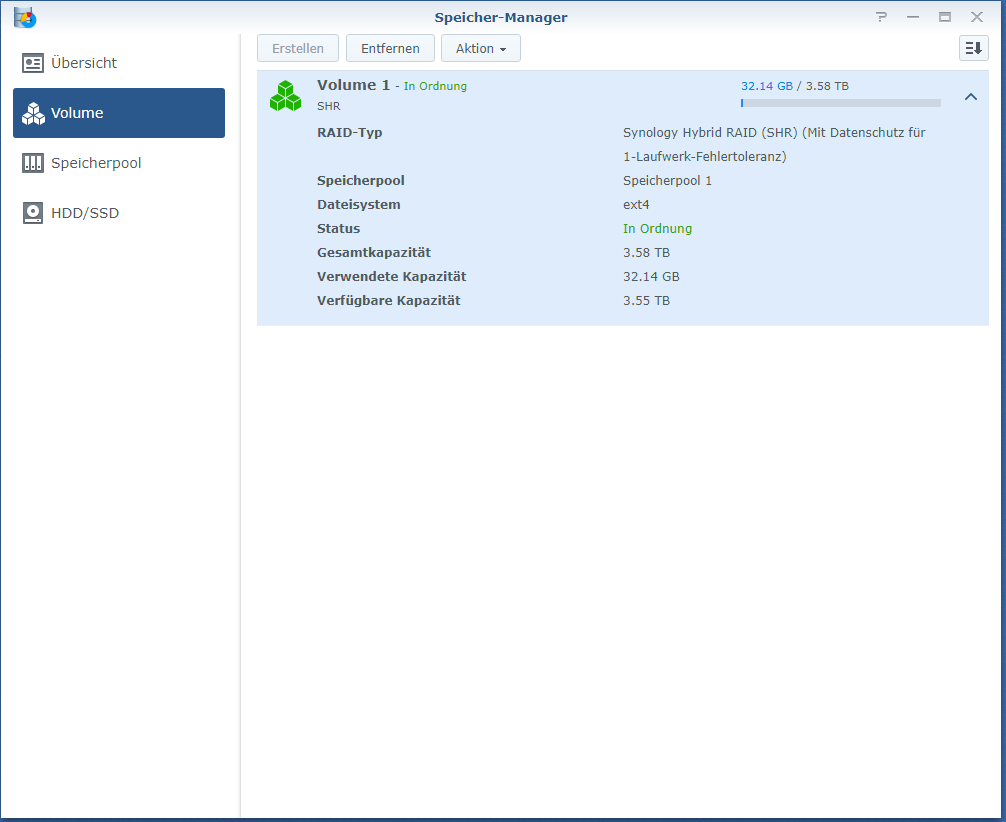Click the Speicher-Manager app icon in title bar

[24, 17]
